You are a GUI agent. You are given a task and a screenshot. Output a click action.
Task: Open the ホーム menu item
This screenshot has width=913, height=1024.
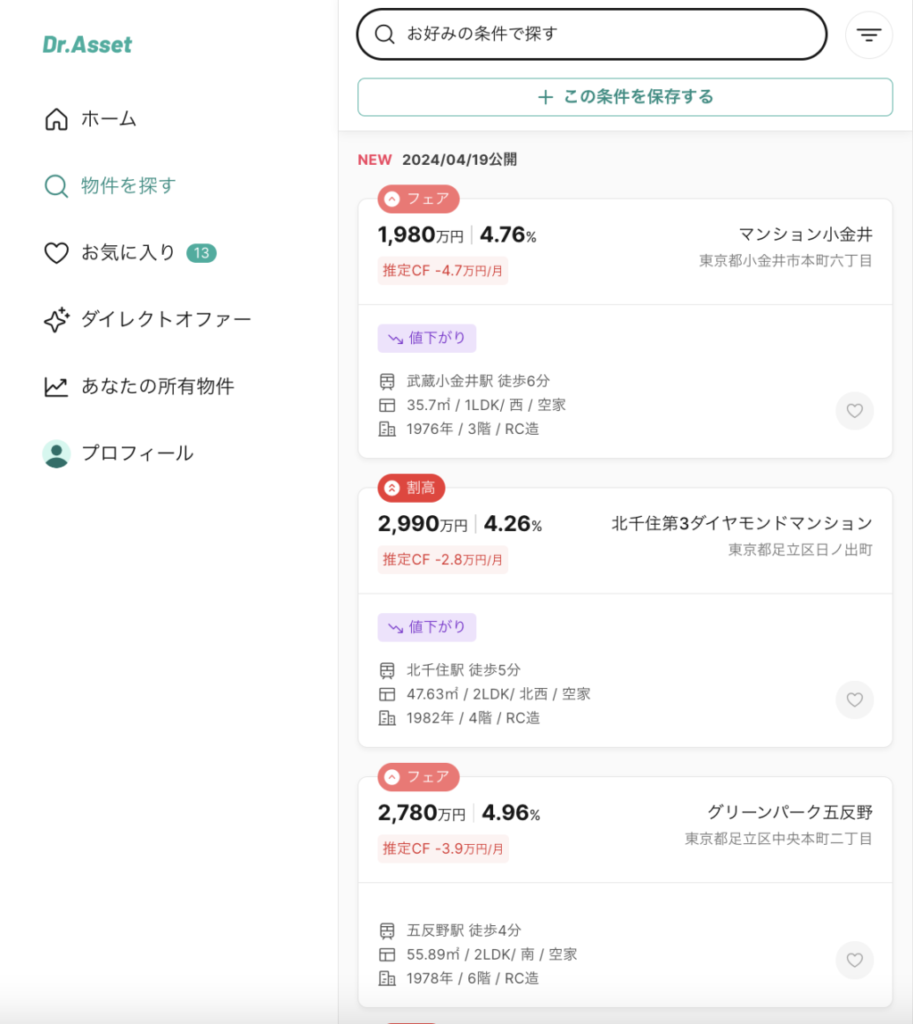coord(108,119)
